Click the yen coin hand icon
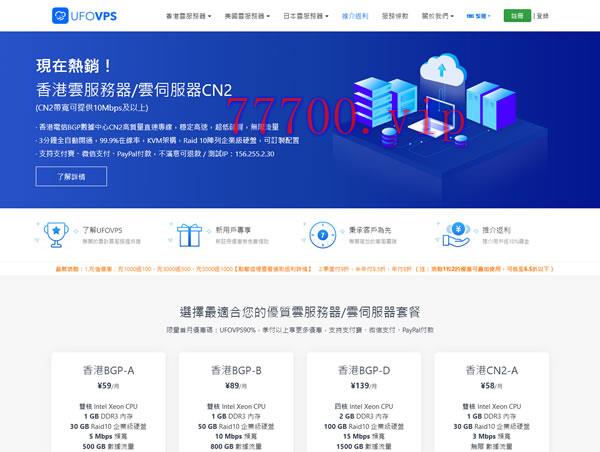Screen dimensions: 600x452 tap(456, 235)
